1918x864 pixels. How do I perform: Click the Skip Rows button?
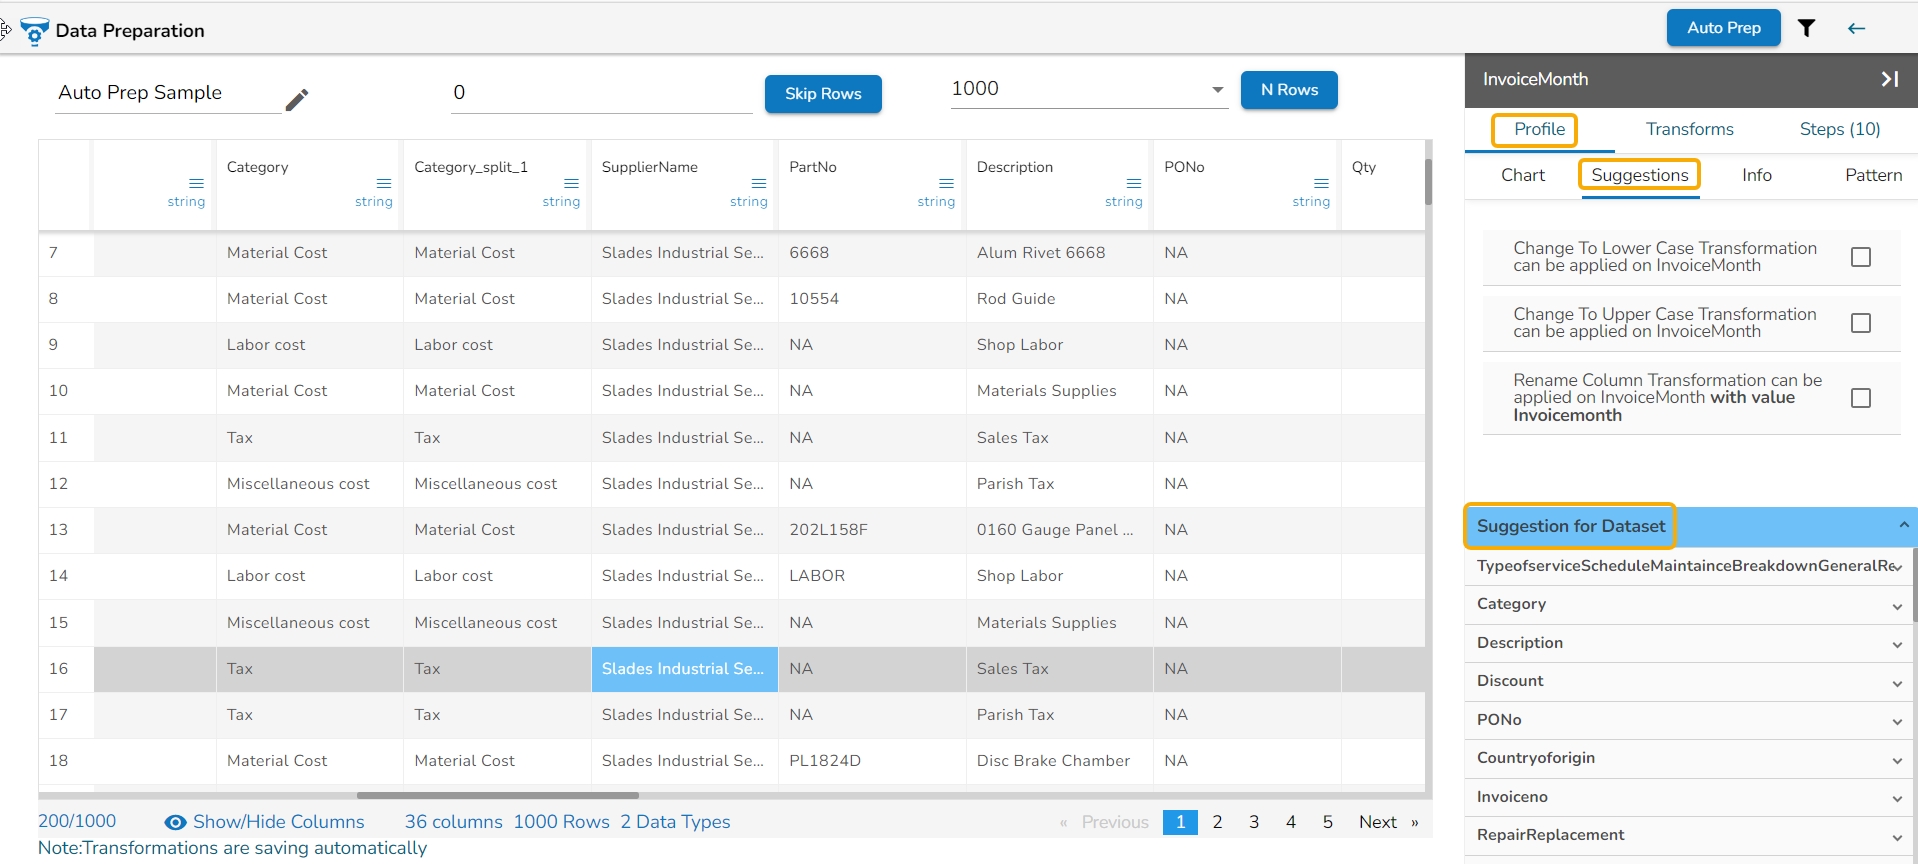[x=822, y=94]
